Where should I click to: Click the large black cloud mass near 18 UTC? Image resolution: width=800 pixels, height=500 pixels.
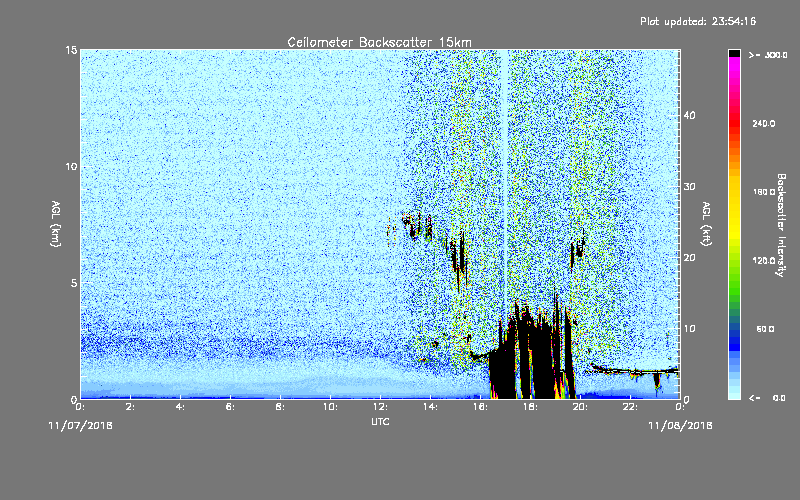tap(533, 352)
